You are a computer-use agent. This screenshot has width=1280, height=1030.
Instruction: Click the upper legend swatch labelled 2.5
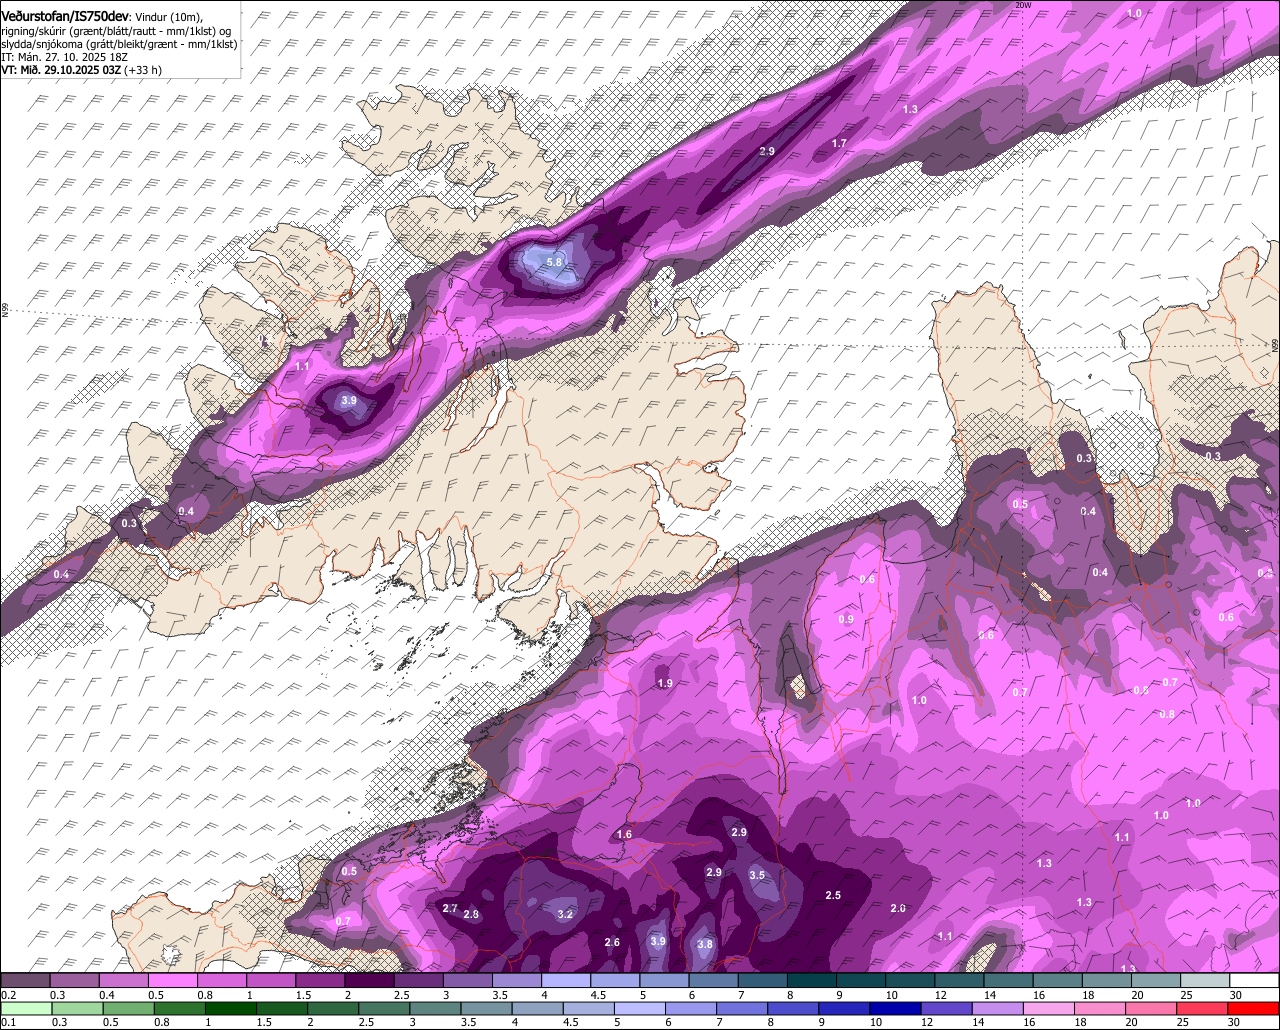click(x=418, y=981)
